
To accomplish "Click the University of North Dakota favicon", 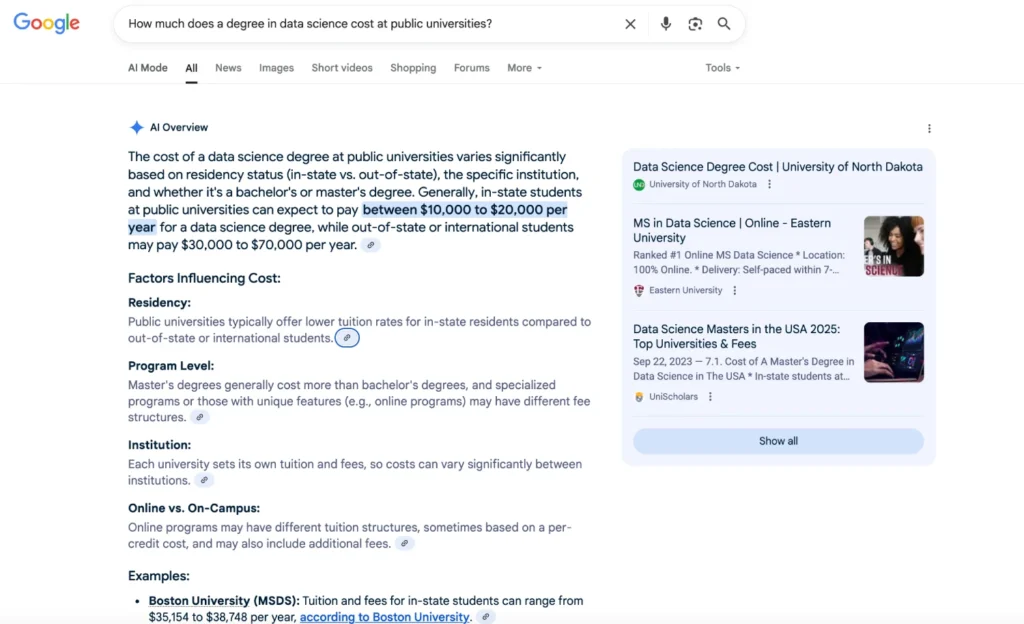I will click(x=639, y=185).
